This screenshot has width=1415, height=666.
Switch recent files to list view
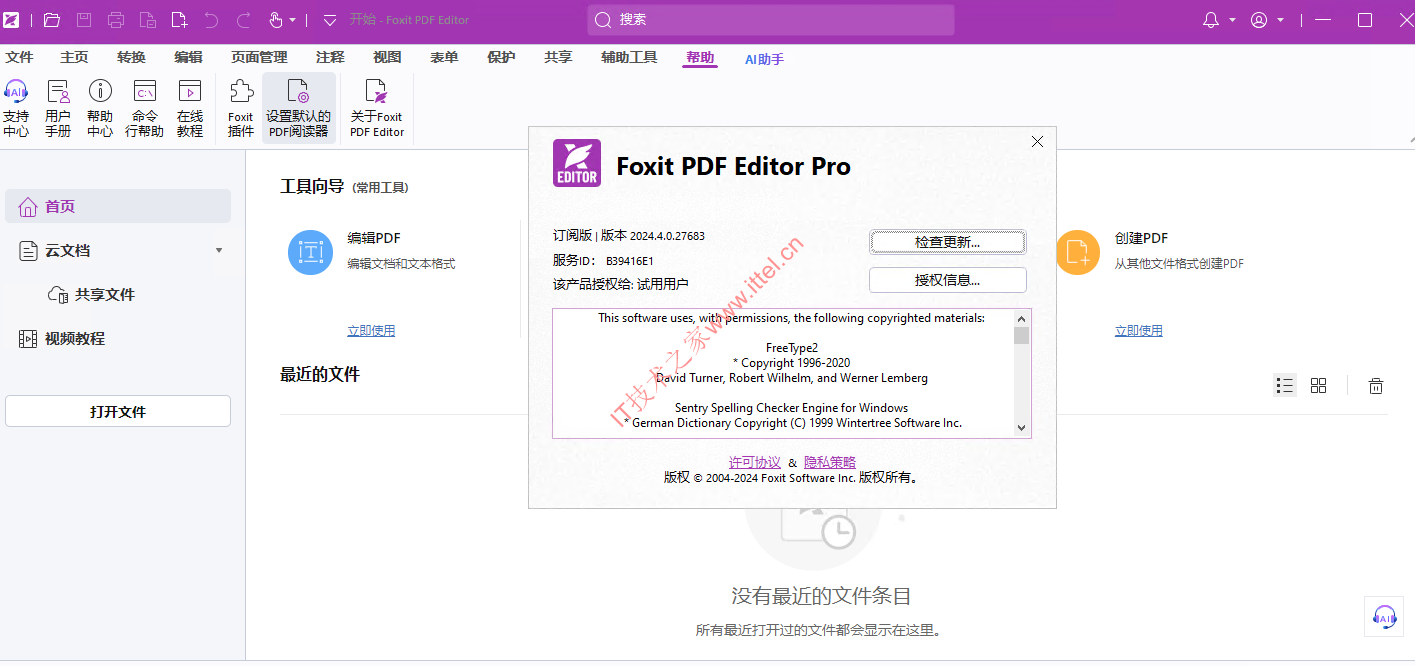pyautogui.click(x=1285, y=385)
